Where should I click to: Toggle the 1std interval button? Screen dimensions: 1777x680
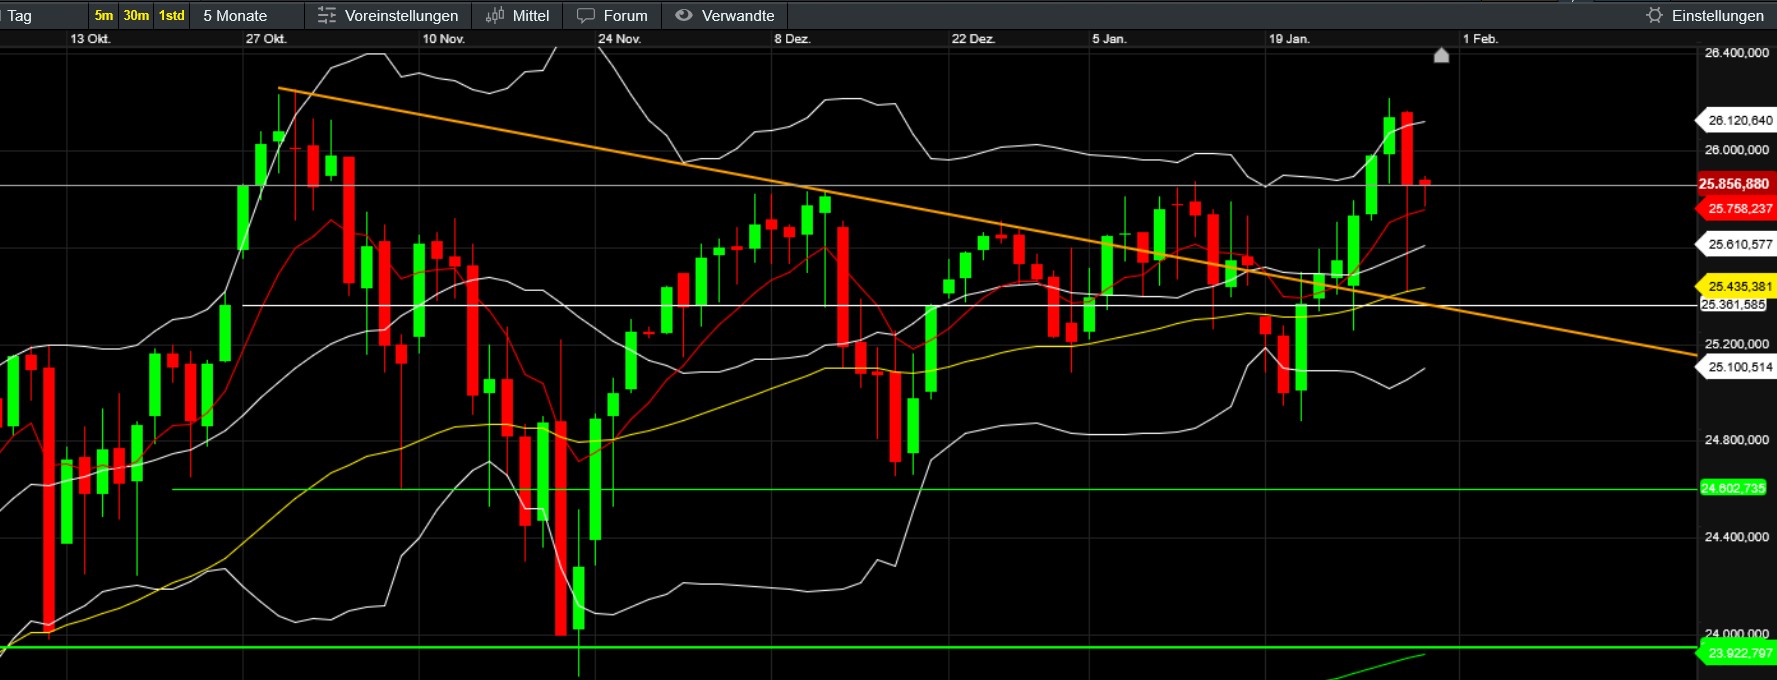172,15
